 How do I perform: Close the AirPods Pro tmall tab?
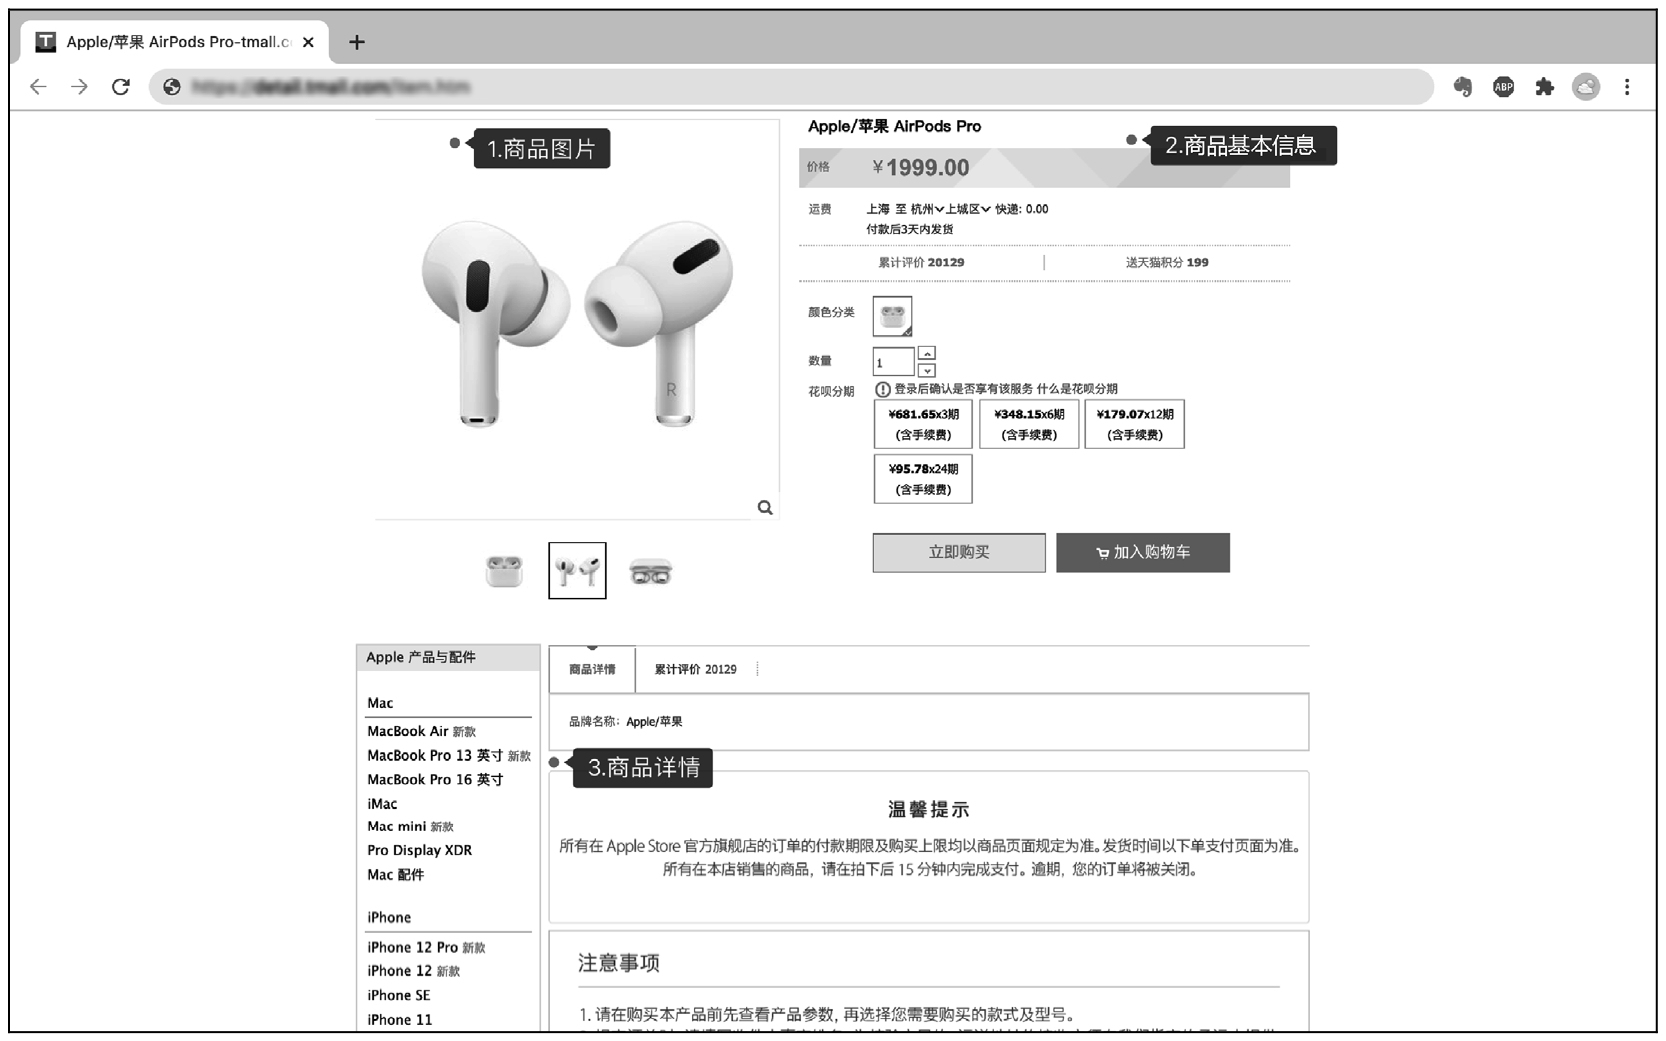308,42
